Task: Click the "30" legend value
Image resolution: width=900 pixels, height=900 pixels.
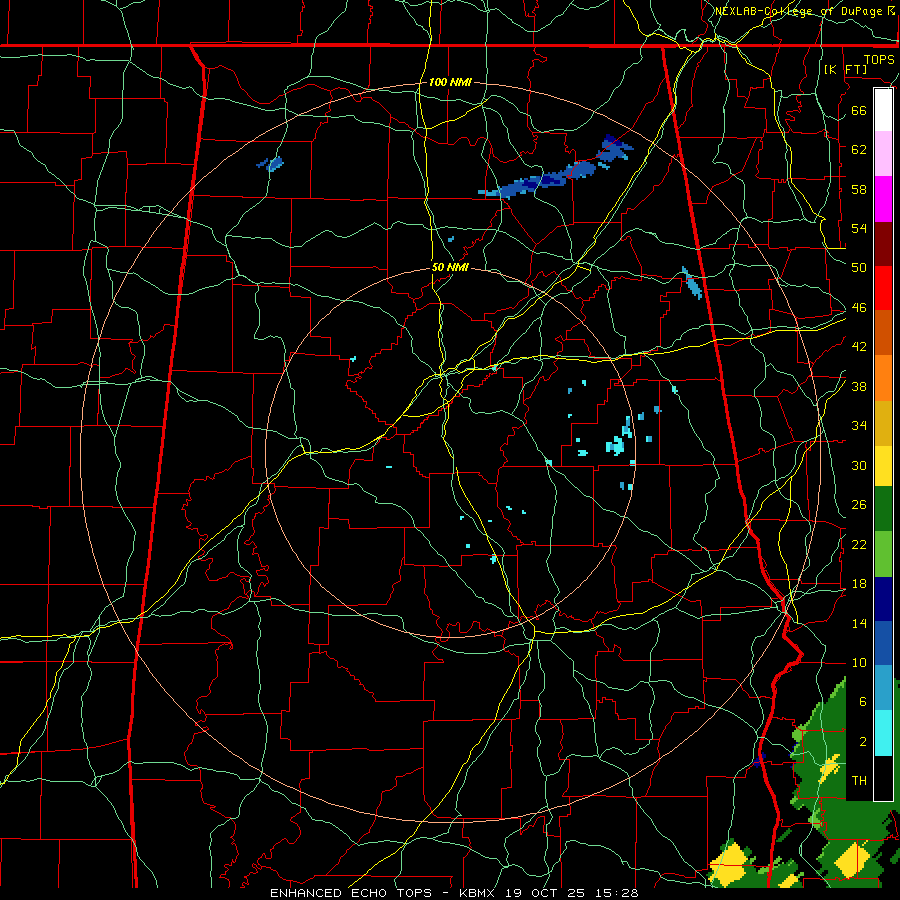Action: [859, 465]
